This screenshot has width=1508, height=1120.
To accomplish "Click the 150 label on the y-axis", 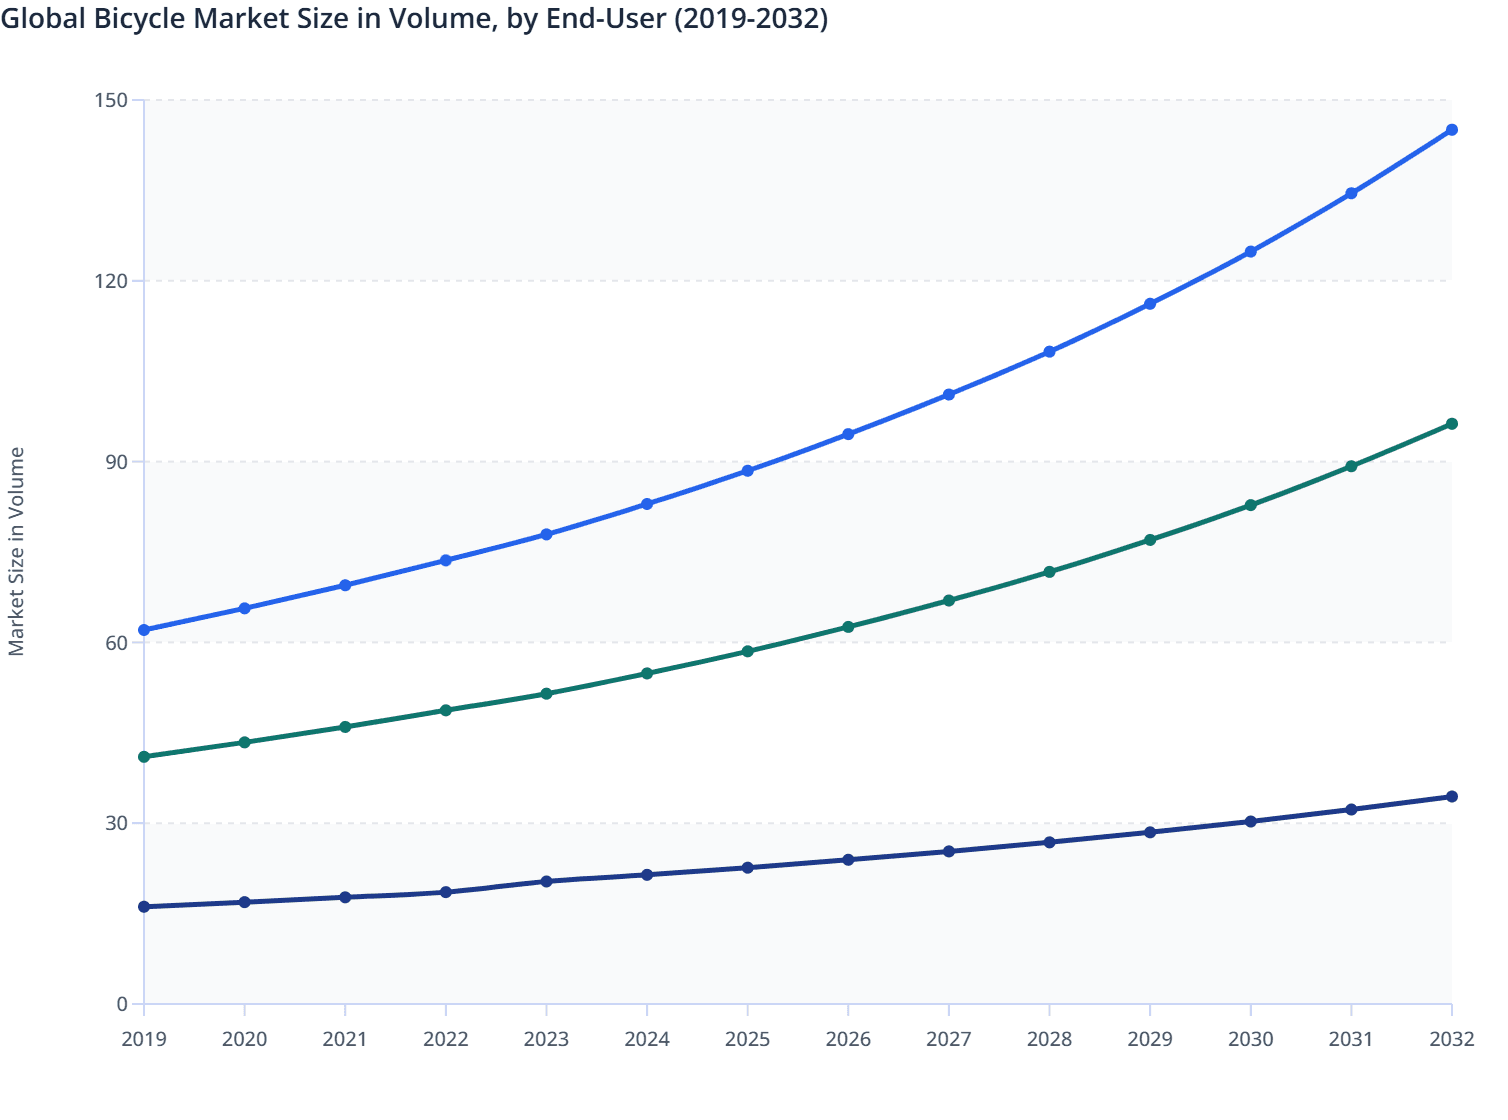I will [113, 100].
